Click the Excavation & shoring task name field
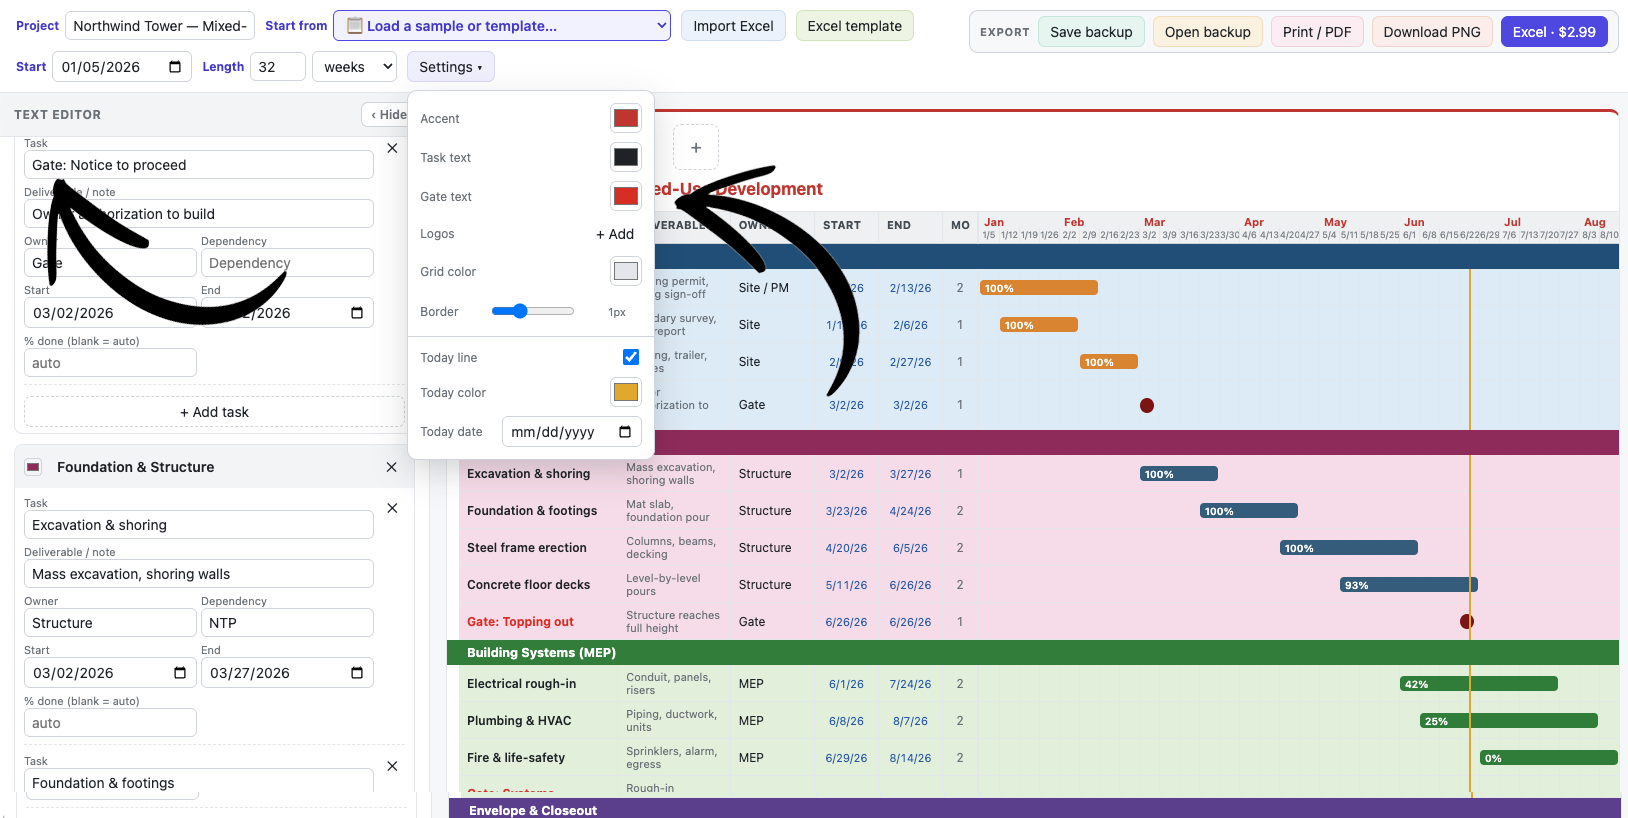 coord(199,525)
